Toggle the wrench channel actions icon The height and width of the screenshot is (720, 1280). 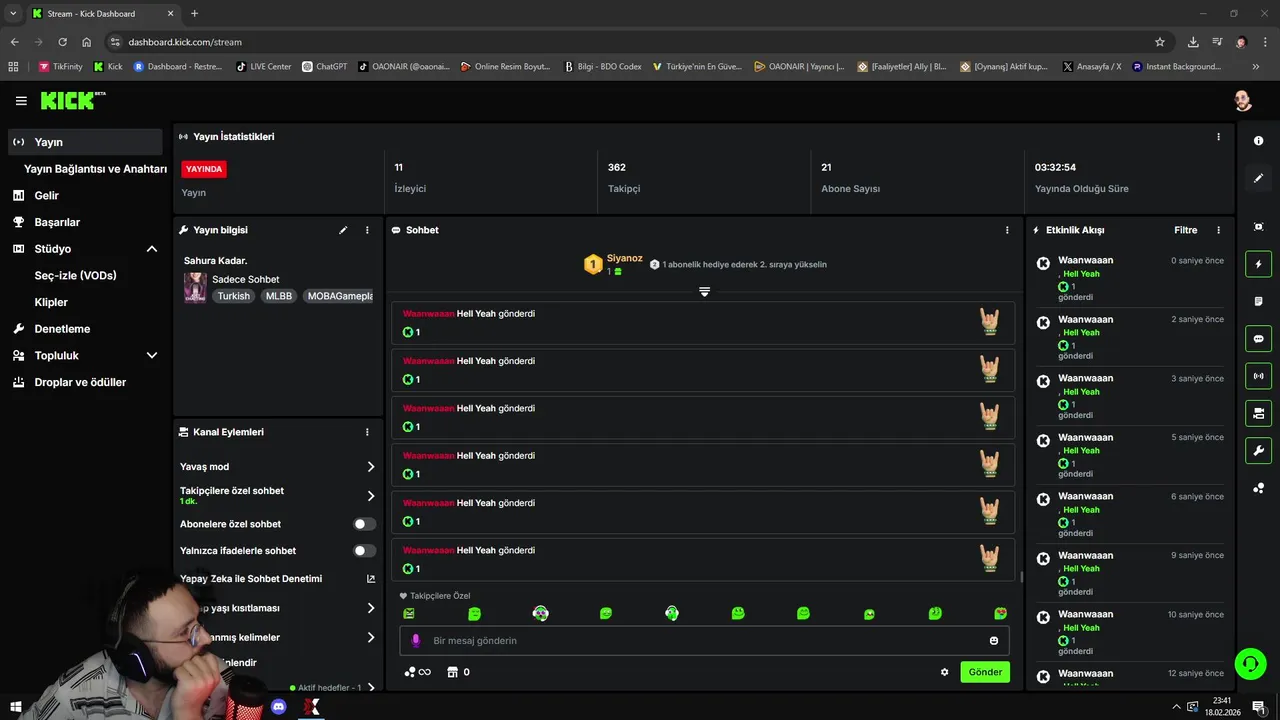tap(1258, 450)
